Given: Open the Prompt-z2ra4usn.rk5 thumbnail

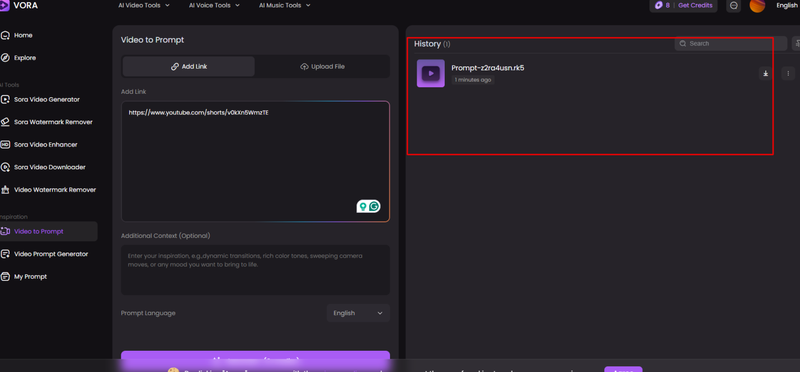Looking at the screenshot, I should 431,73.
